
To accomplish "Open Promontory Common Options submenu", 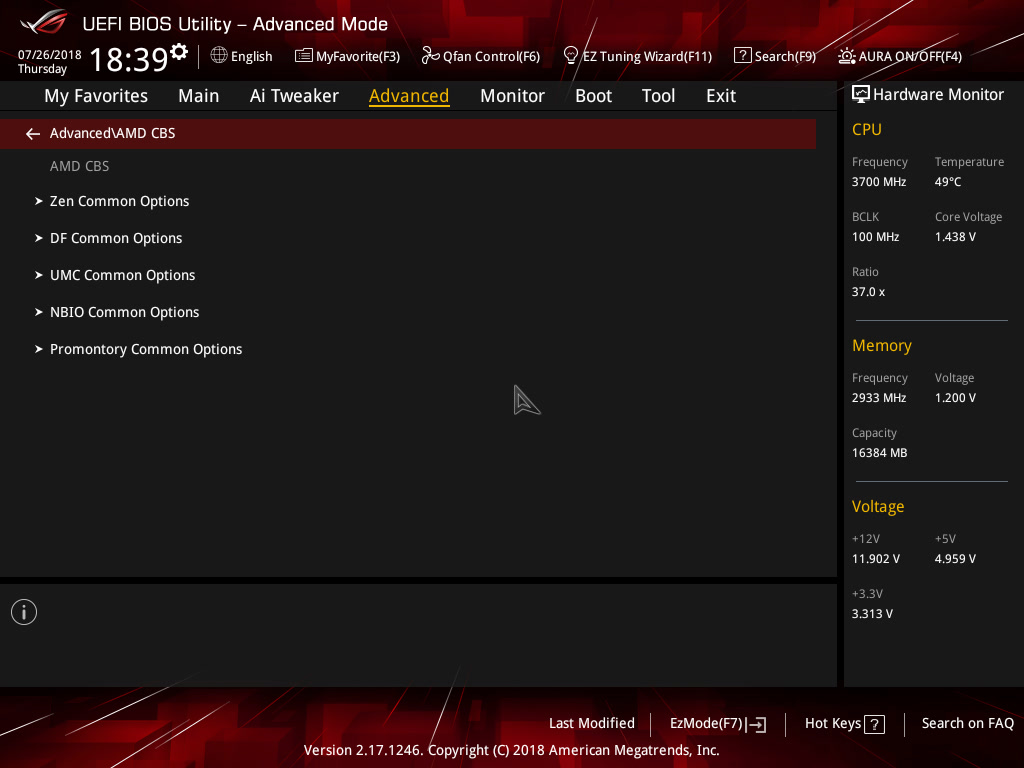I will point(146,349).
